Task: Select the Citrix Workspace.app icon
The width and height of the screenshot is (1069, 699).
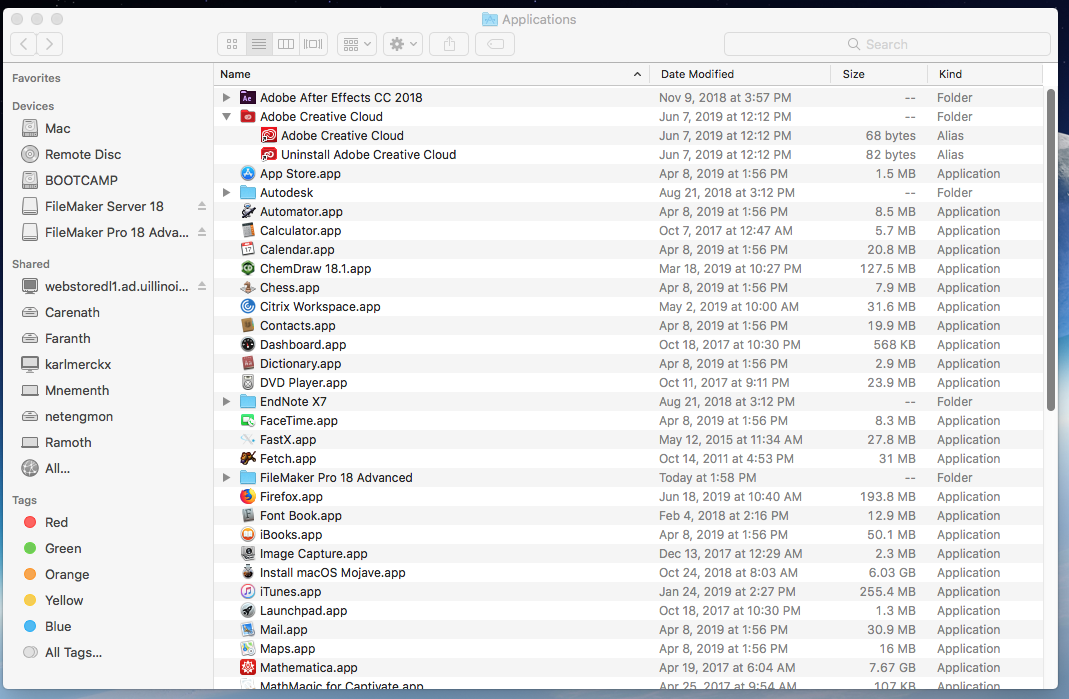Action: (x=247, y=307)
